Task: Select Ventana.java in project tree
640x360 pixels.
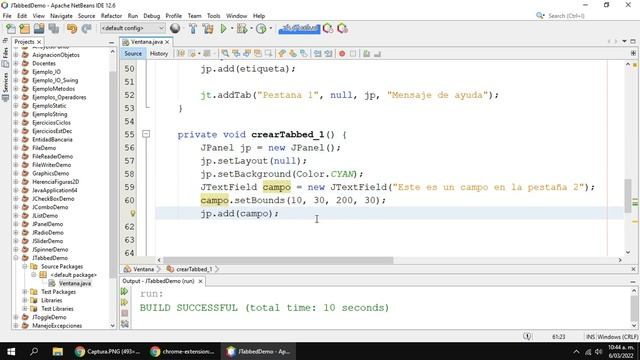Action: [75, 283]
